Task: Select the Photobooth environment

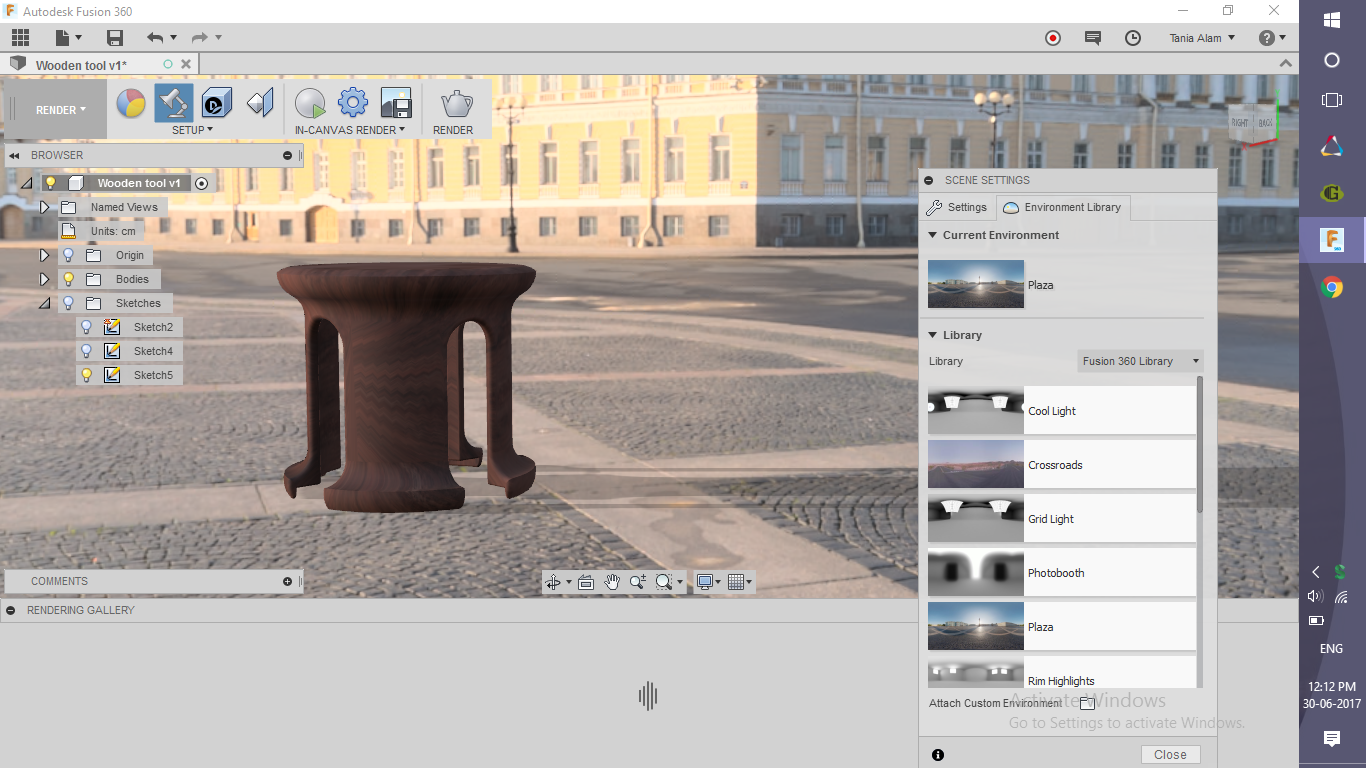Action: coord(1061,572)
